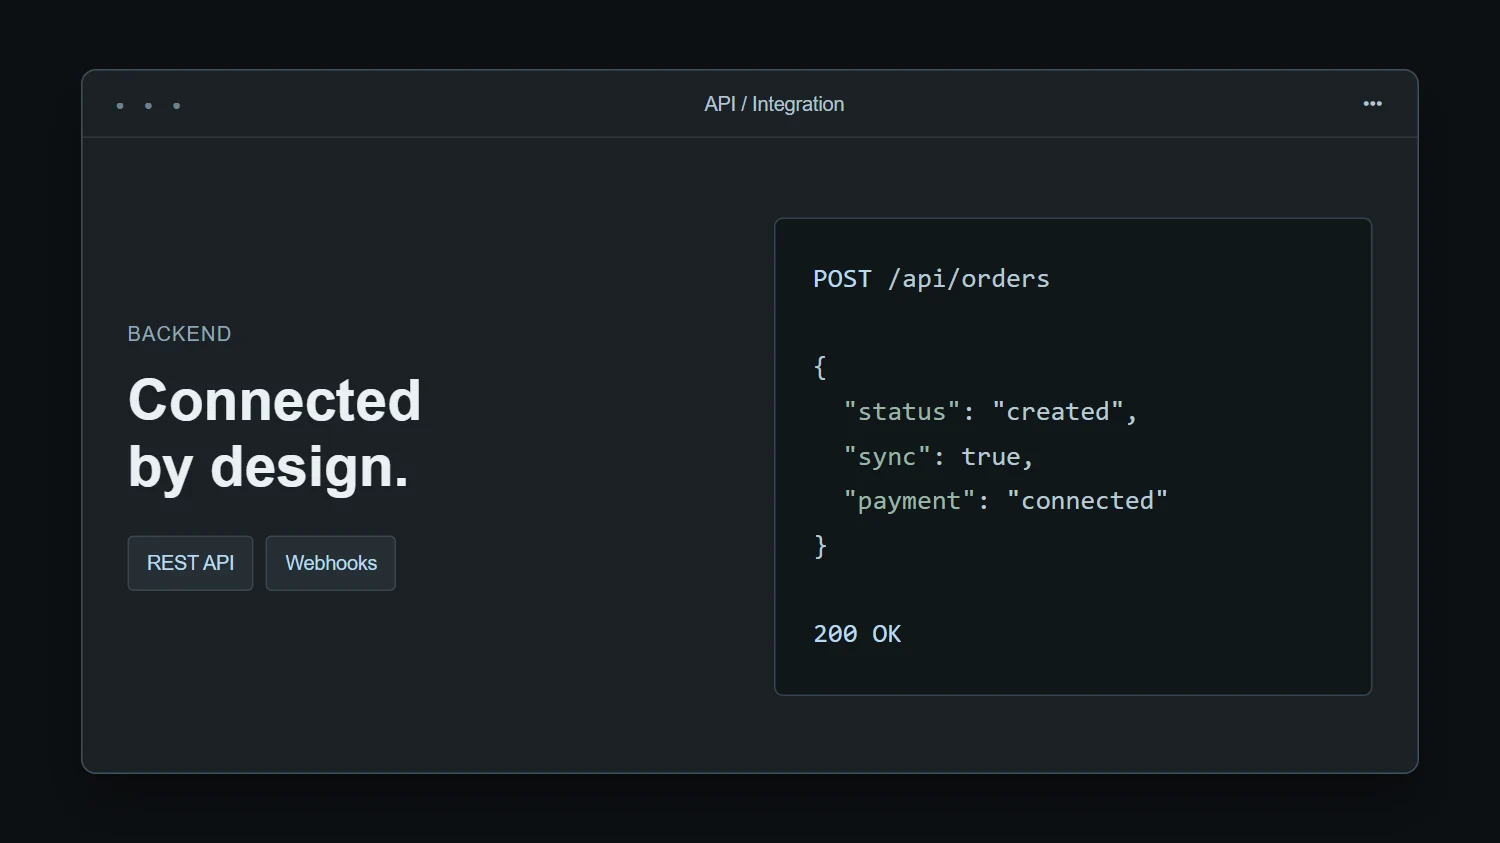The image size is (1500, 843).
Task: Select the 'POST /api/orders' line
Action: pyautogui.click(x=931, y=279)
